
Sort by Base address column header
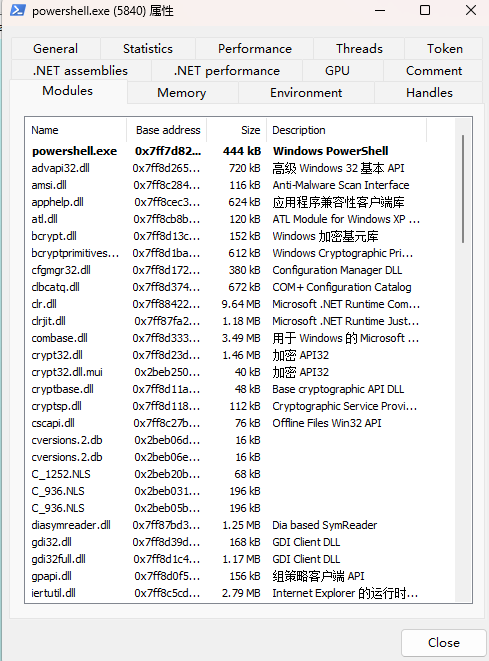click(x=167, y=130)
